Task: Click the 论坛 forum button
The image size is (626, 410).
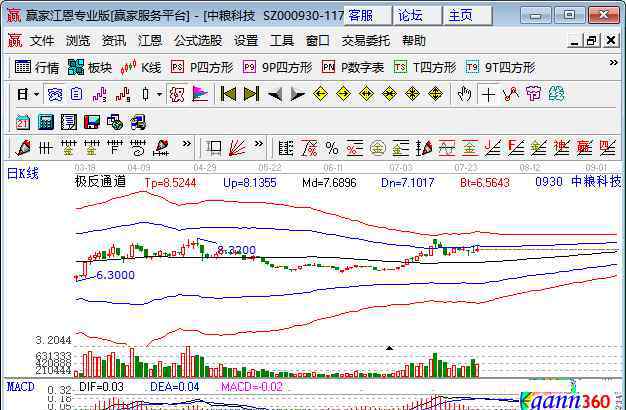Action: click(418, 16)
